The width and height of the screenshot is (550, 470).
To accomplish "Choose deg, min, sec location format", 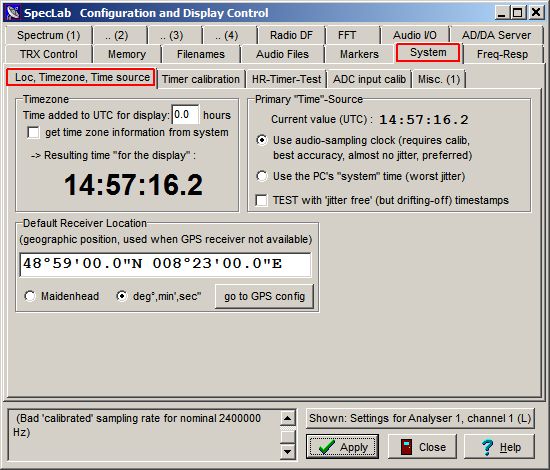I will (x=121, y=296).
